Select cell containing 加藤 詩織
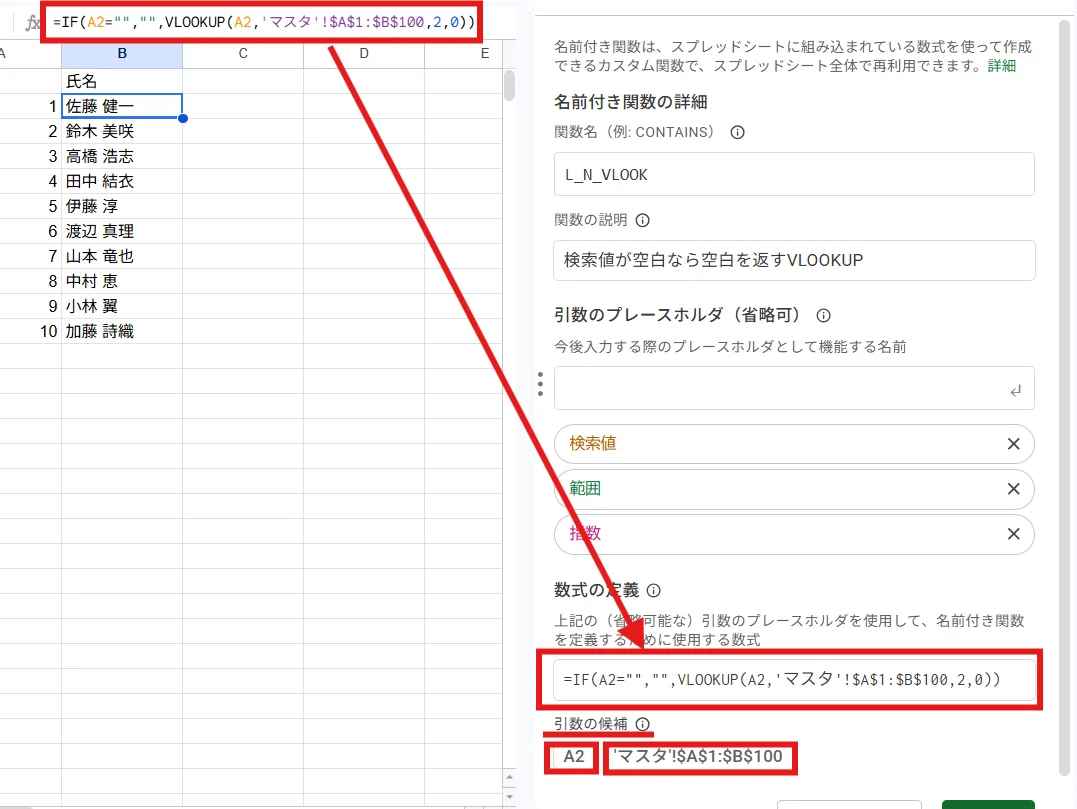This screenshot has width=1077, height=809. click(122, 332)
